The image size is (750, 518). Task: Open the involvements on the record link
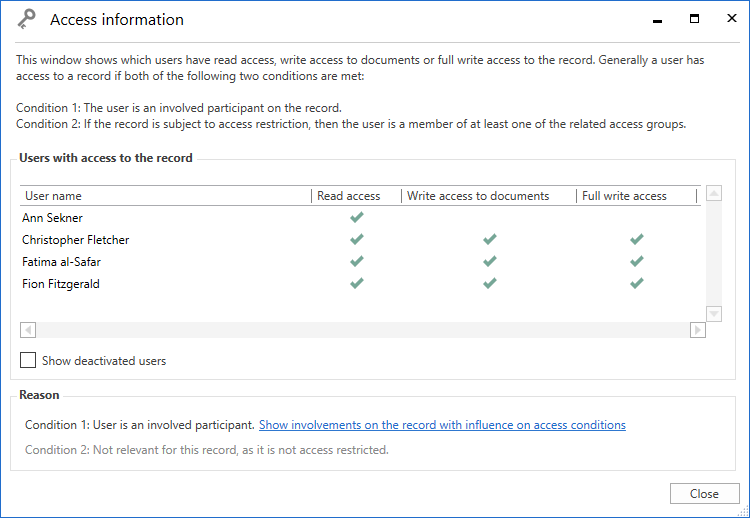click(442, 425)
